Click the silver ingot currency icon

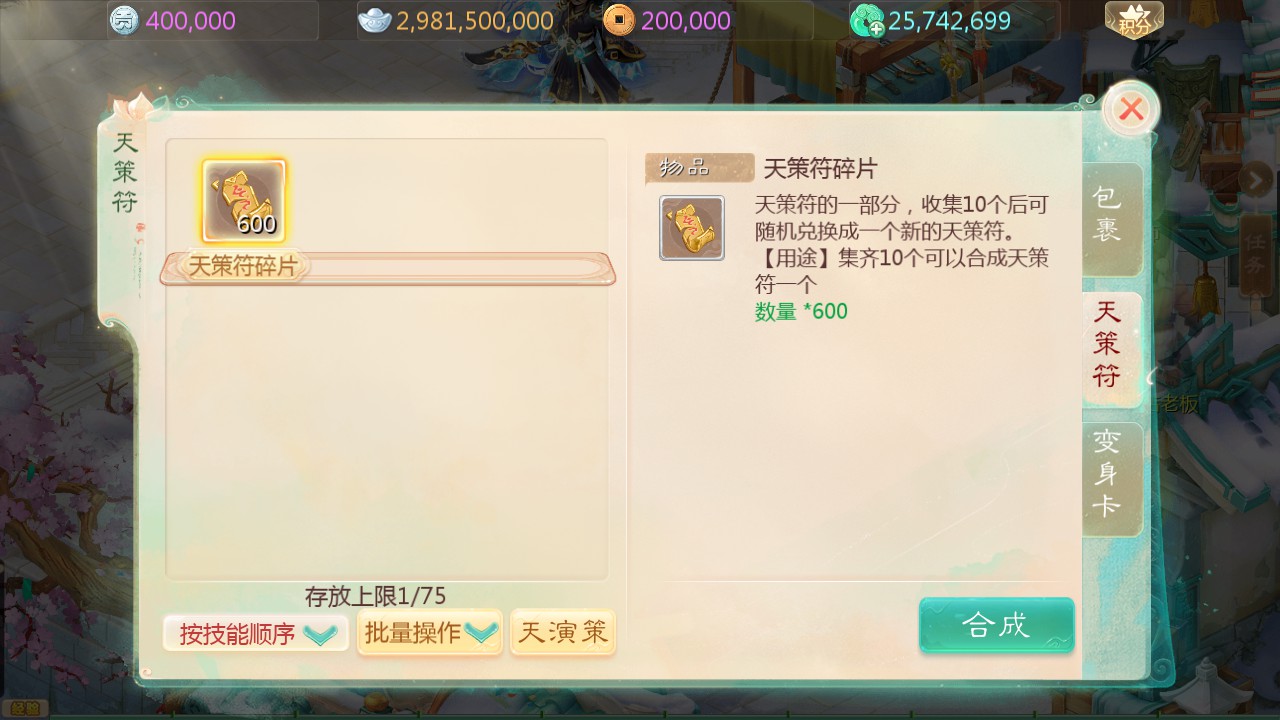375,20
